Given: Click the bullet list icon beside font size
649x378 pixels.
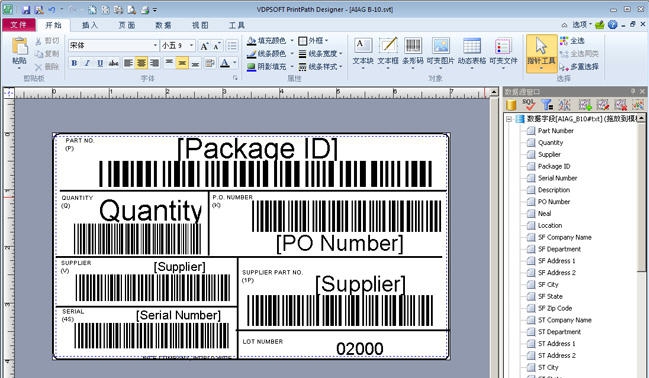Looking at the screenshot, I should coord(232,46).
